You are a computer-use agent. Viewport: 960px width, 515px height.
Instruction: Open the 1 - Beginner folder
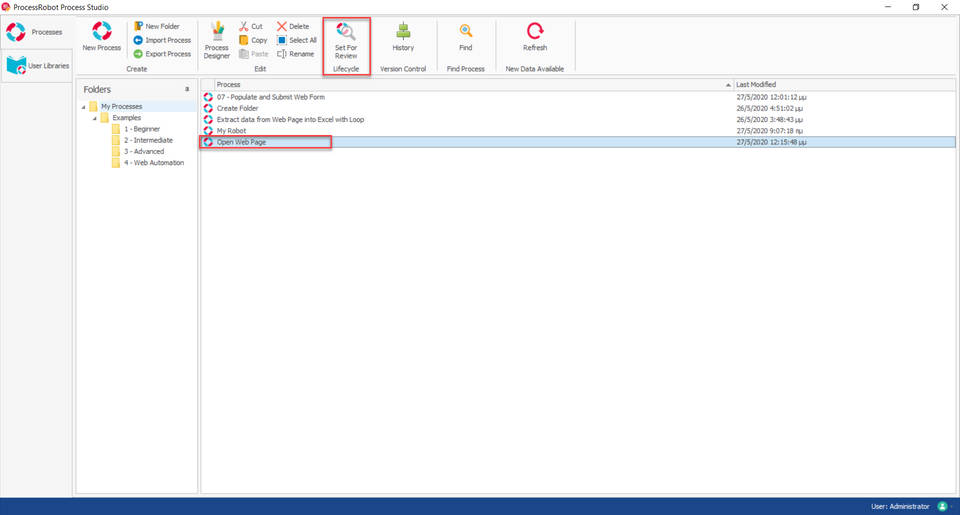click(x=141, y=129)
